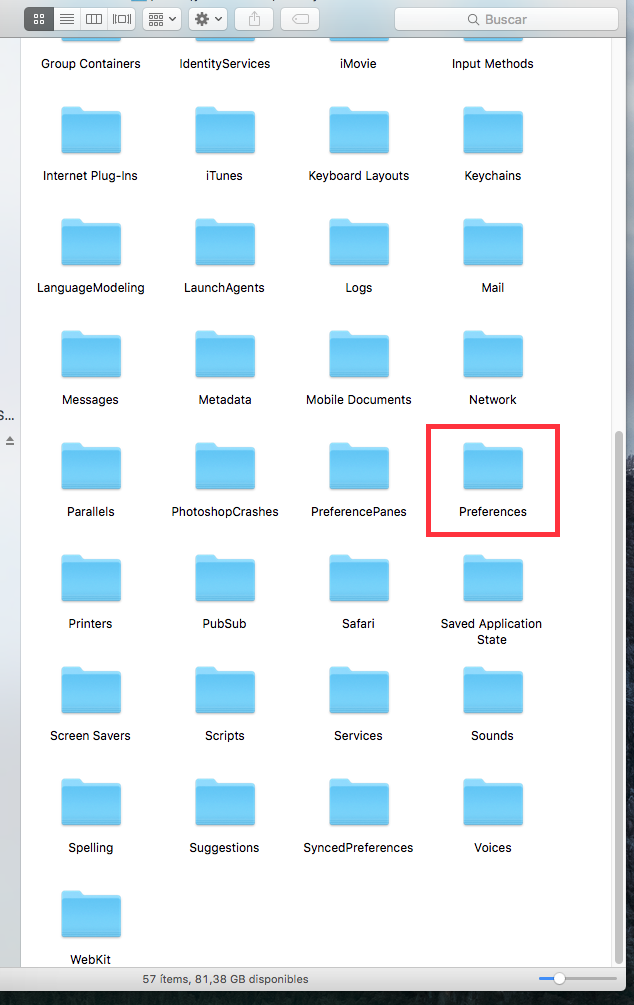Switch to column view mode

point(93,19)
